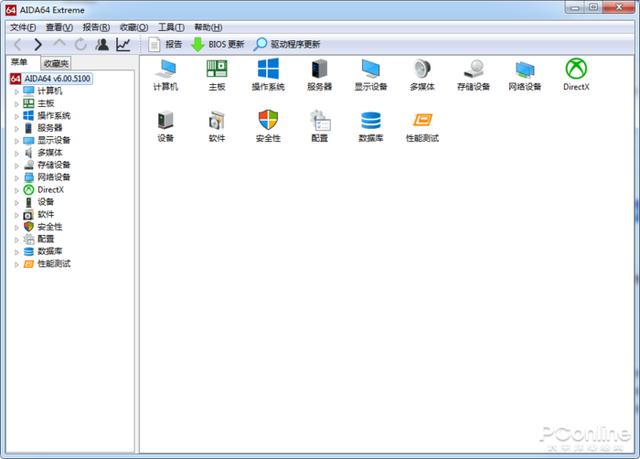The height and width of the screenshot is (459, 640).
Task: Click the line graph toolbar icon
Action: pos(123,44)
